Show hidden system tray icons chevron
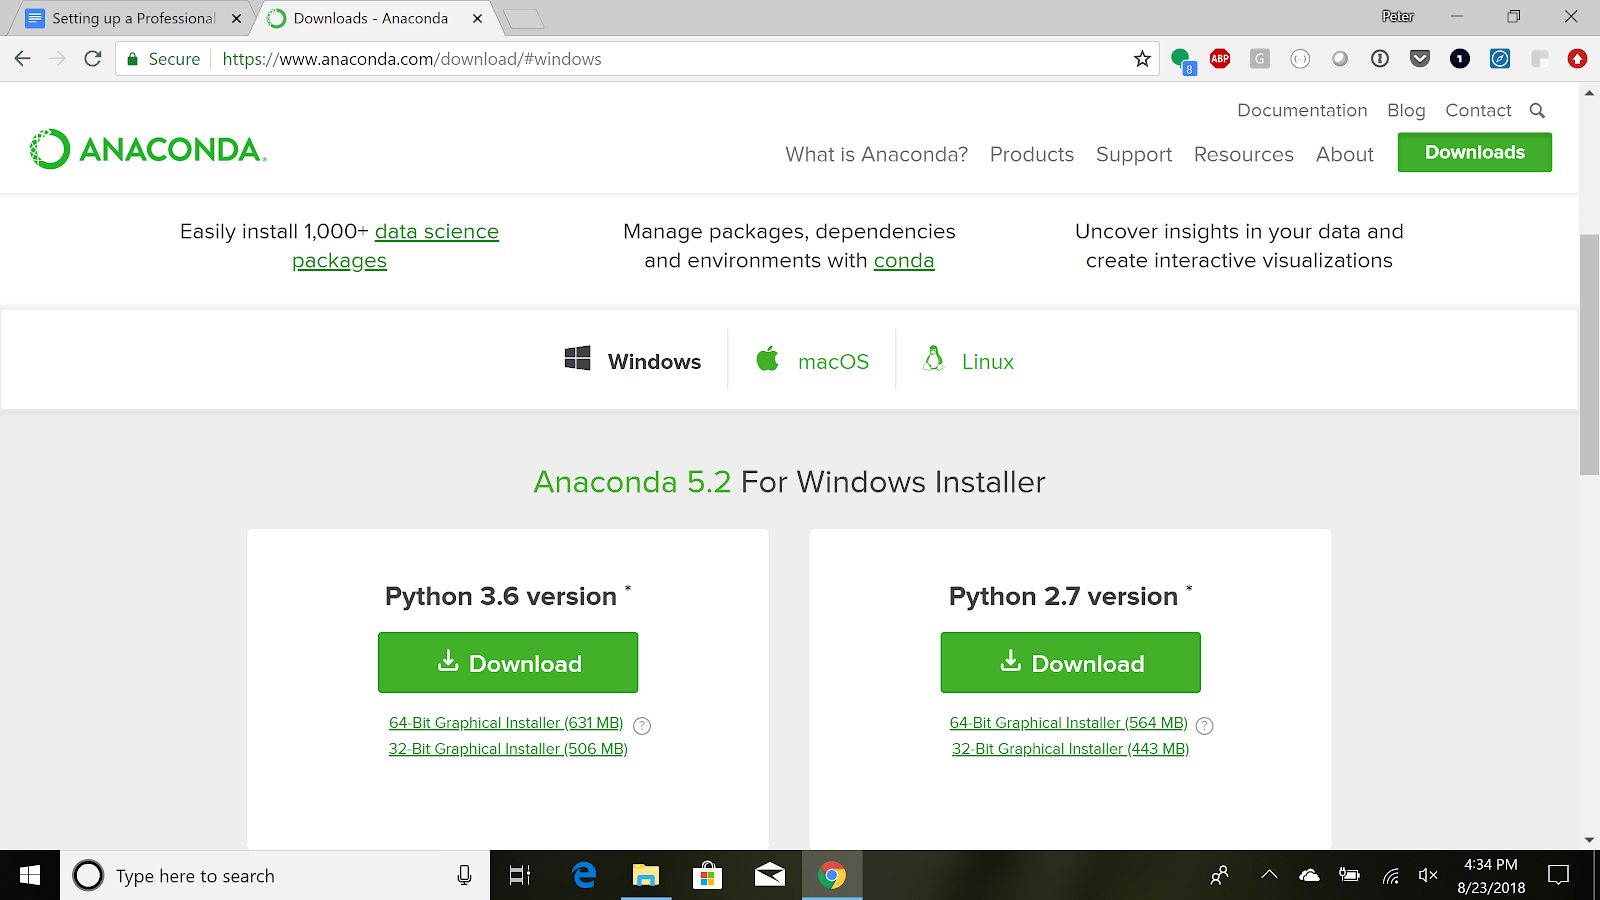This screenshot has height=900, width=1600. [1269, 875]
